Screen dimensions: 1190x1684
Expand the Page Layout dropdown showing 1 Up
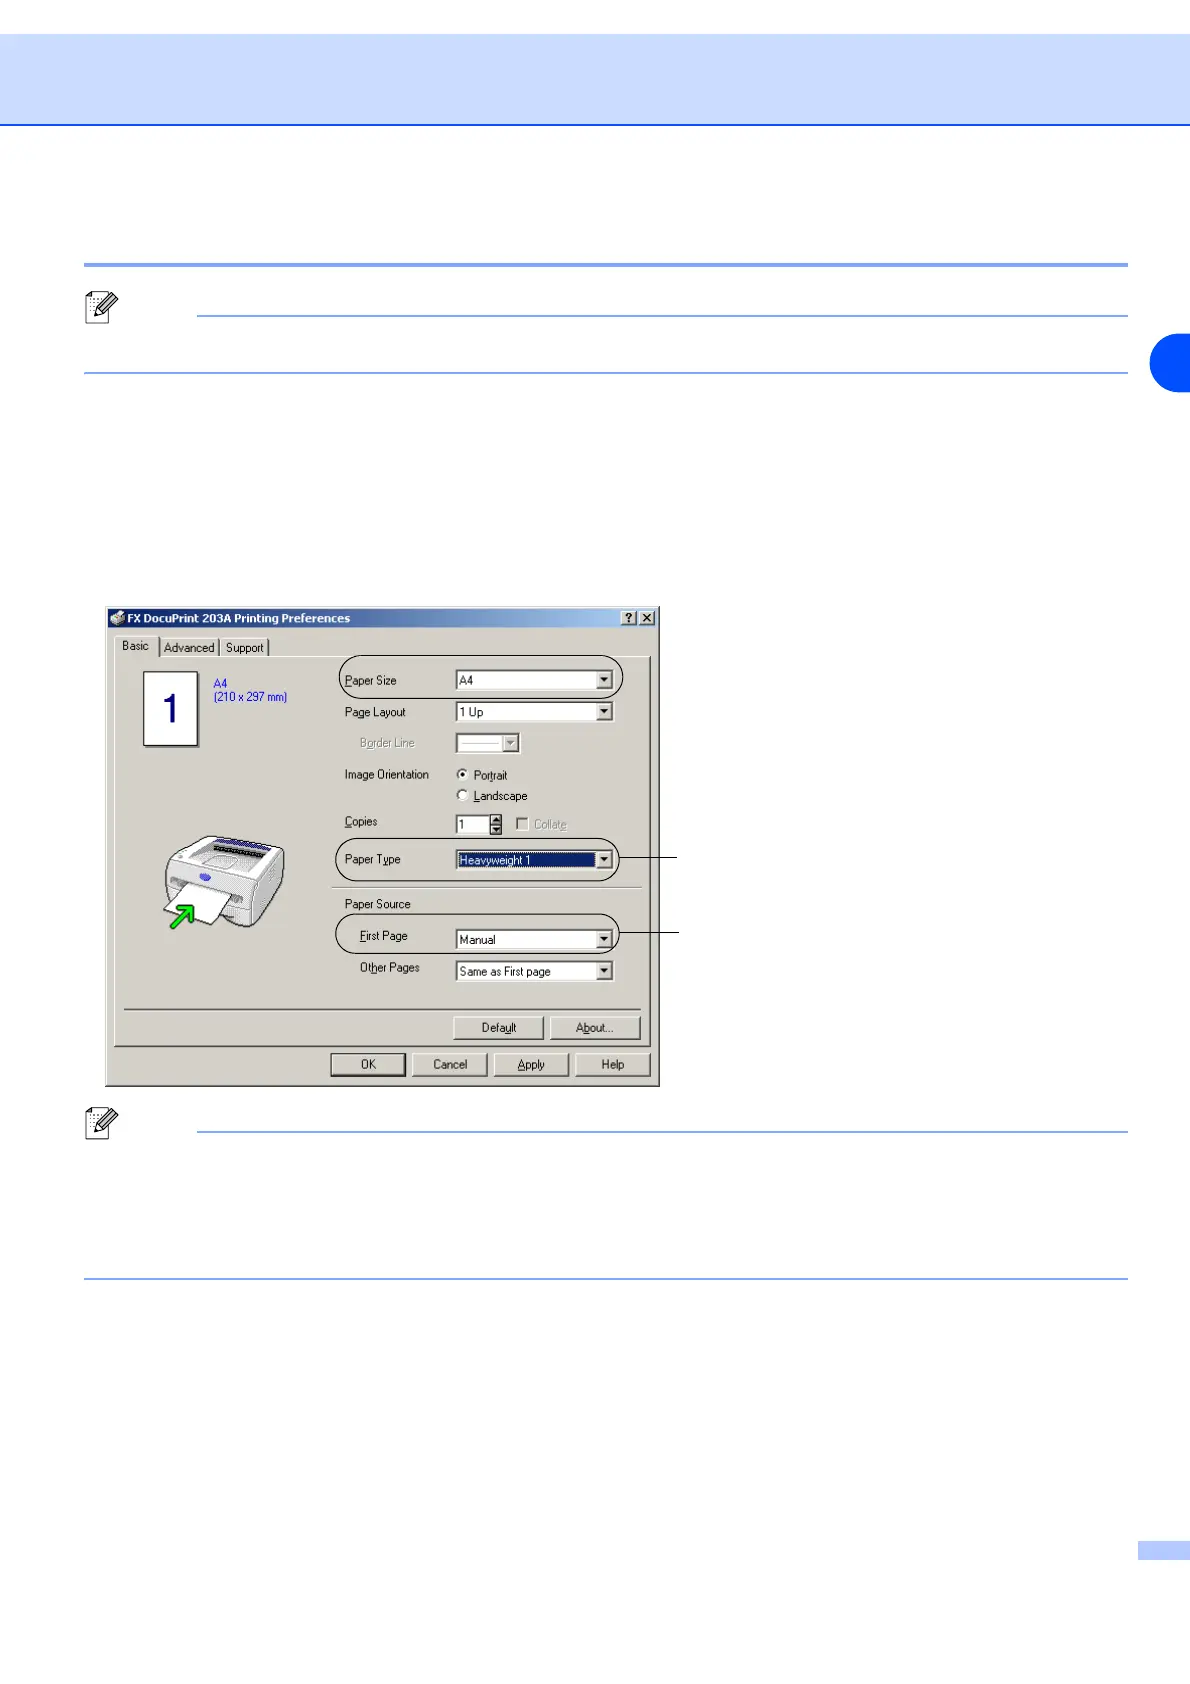click(534, 712)
